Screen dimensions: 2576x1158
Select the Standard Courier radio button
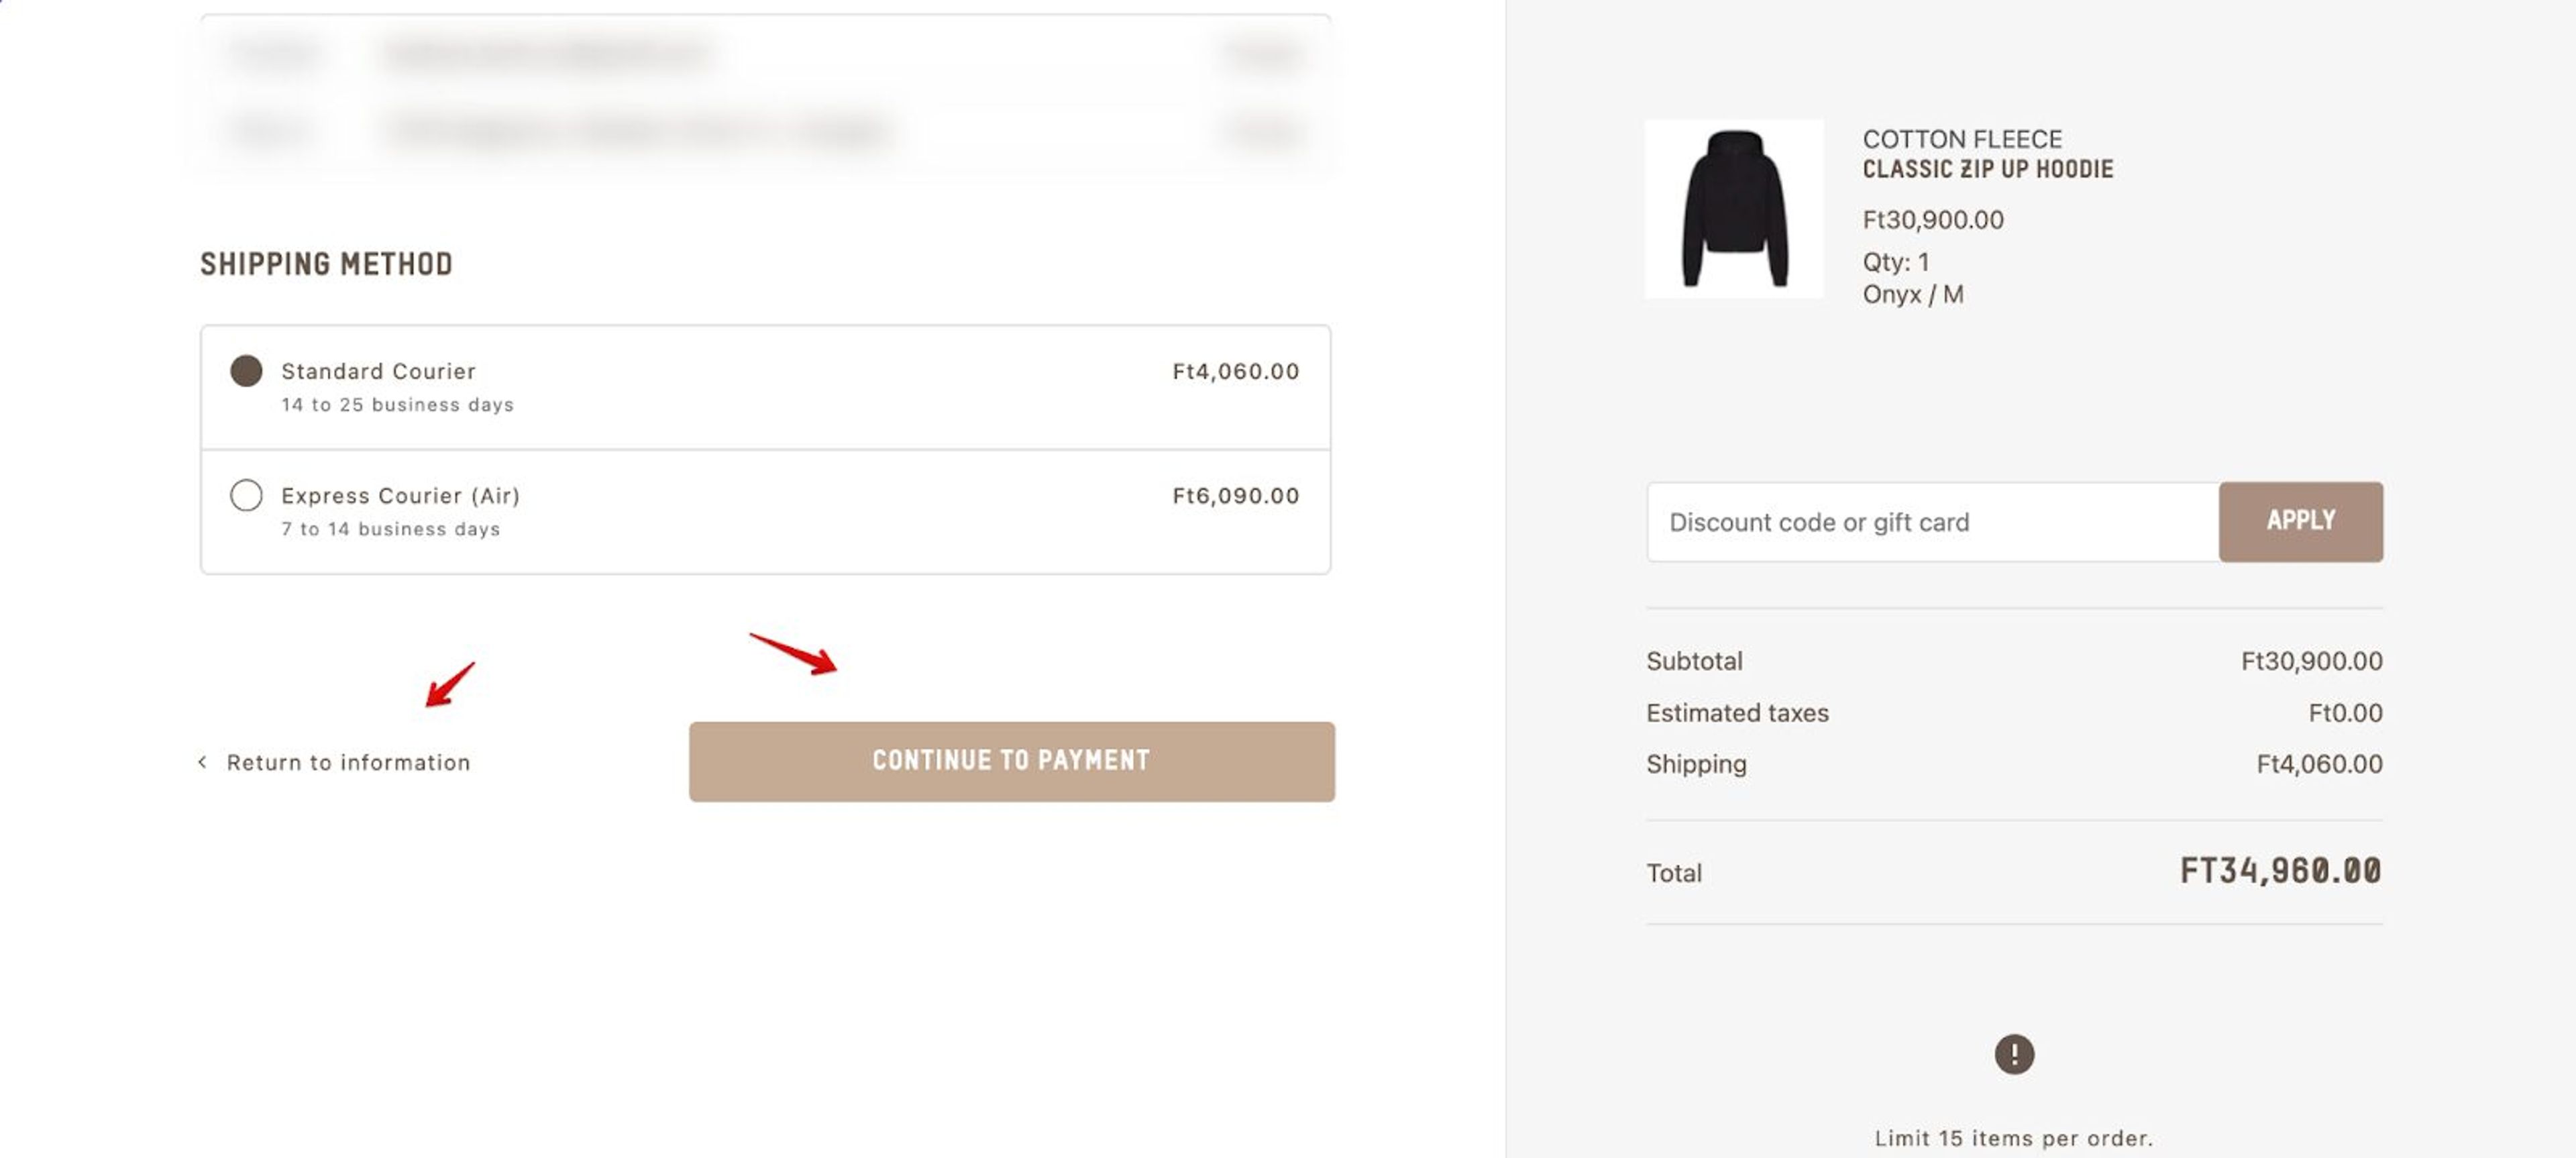(x=246, y=371)
